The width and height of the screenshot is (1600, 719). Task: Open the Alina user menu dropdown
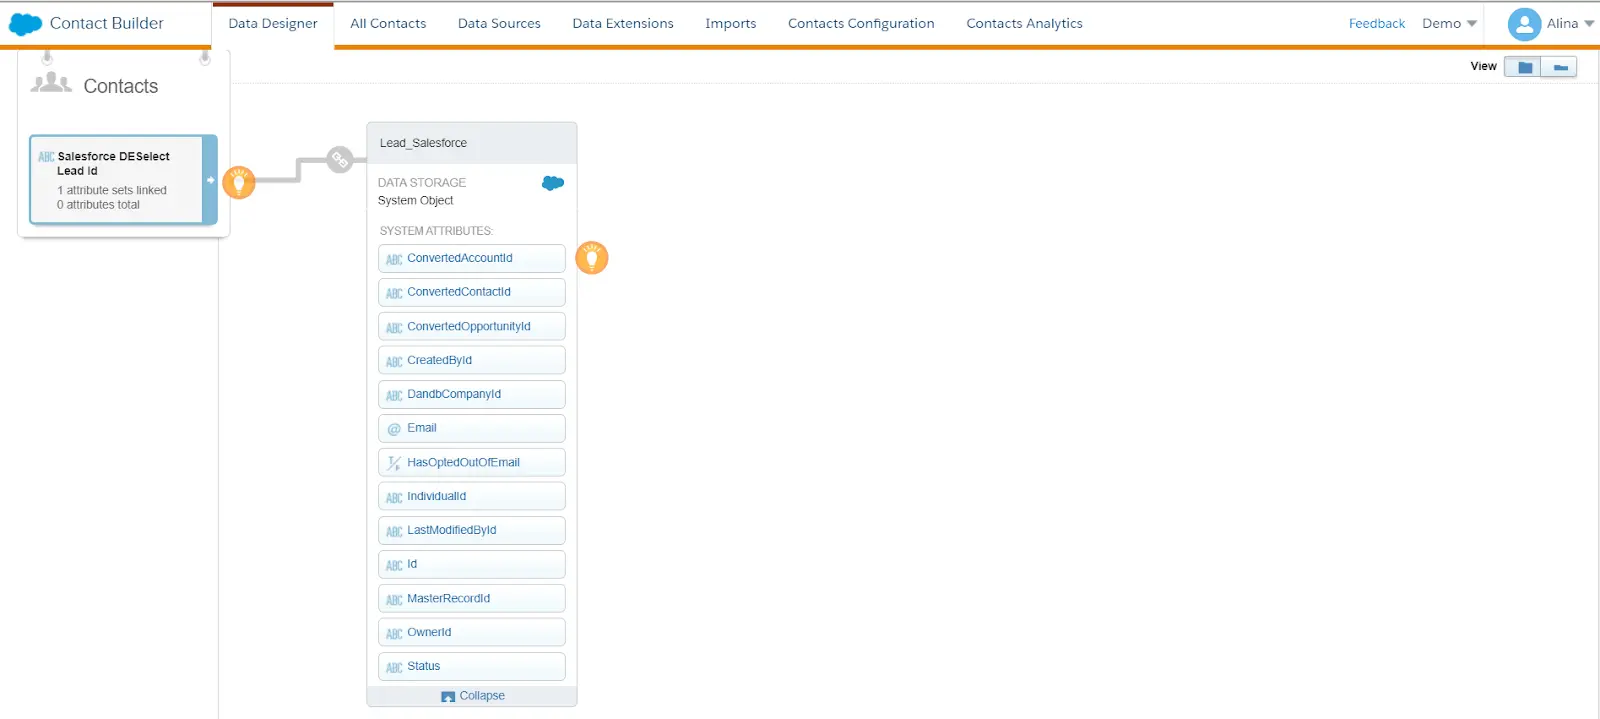coord(1589,24)
